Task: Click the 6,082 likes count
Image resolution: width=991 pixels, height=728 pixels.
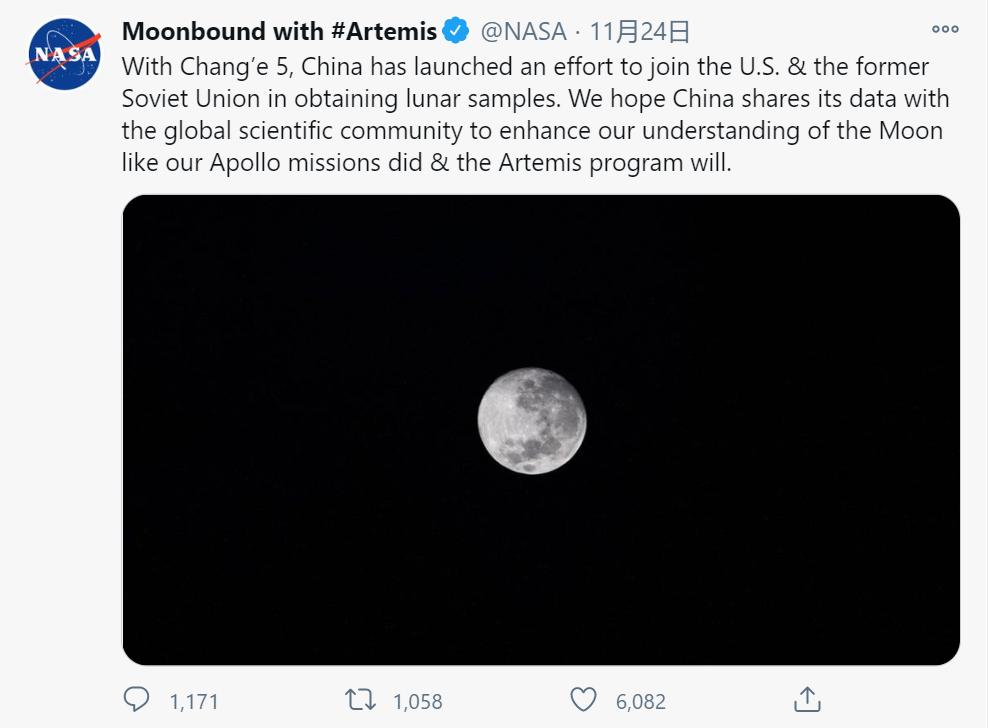Action: 641,701
